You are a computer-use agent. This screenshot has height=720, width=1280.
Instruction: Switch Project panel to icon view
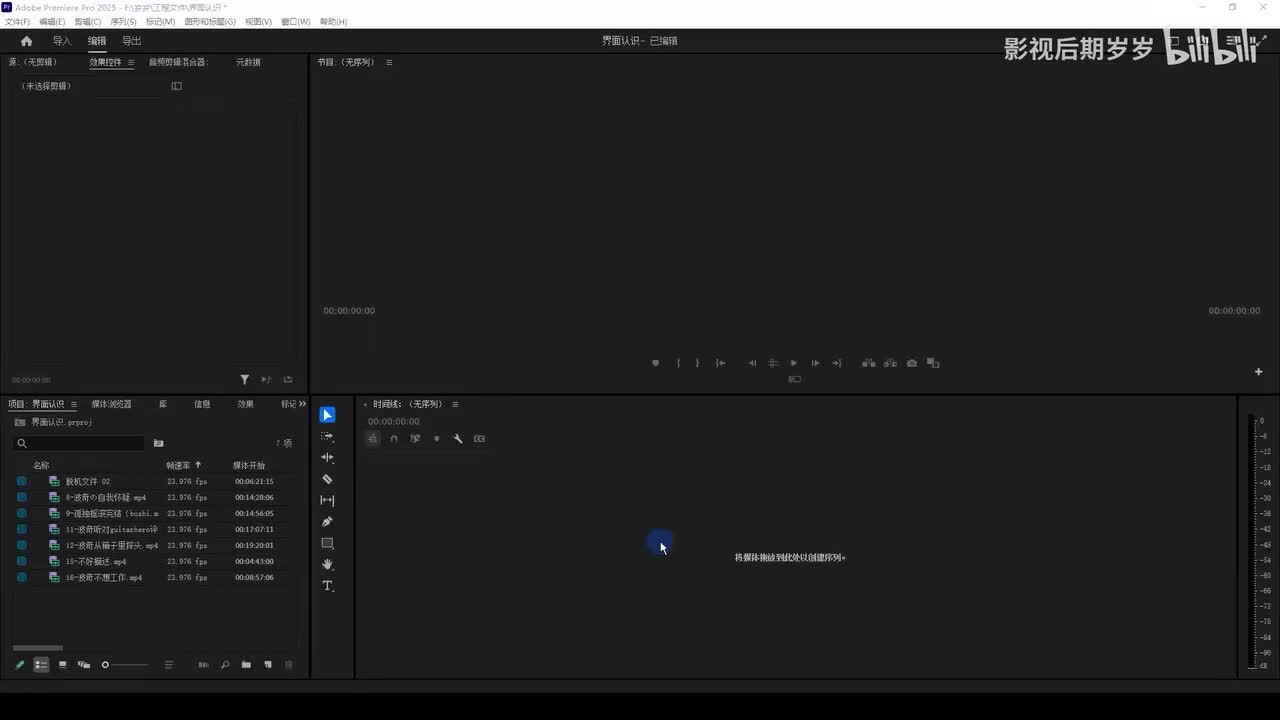(x=62, y=665)
